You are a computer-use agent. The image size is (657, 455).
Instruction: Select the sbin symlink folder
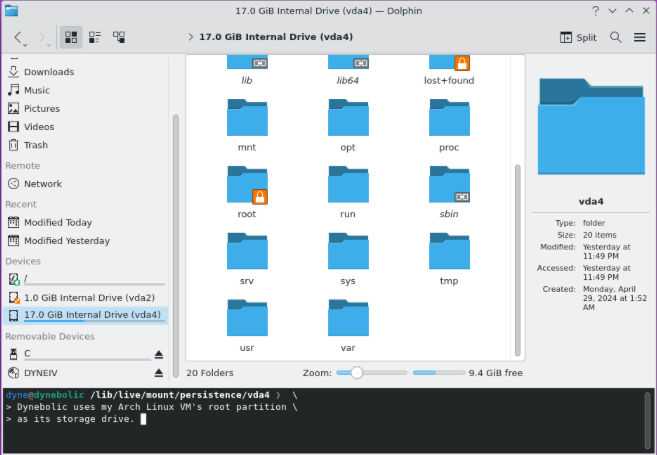449,192
